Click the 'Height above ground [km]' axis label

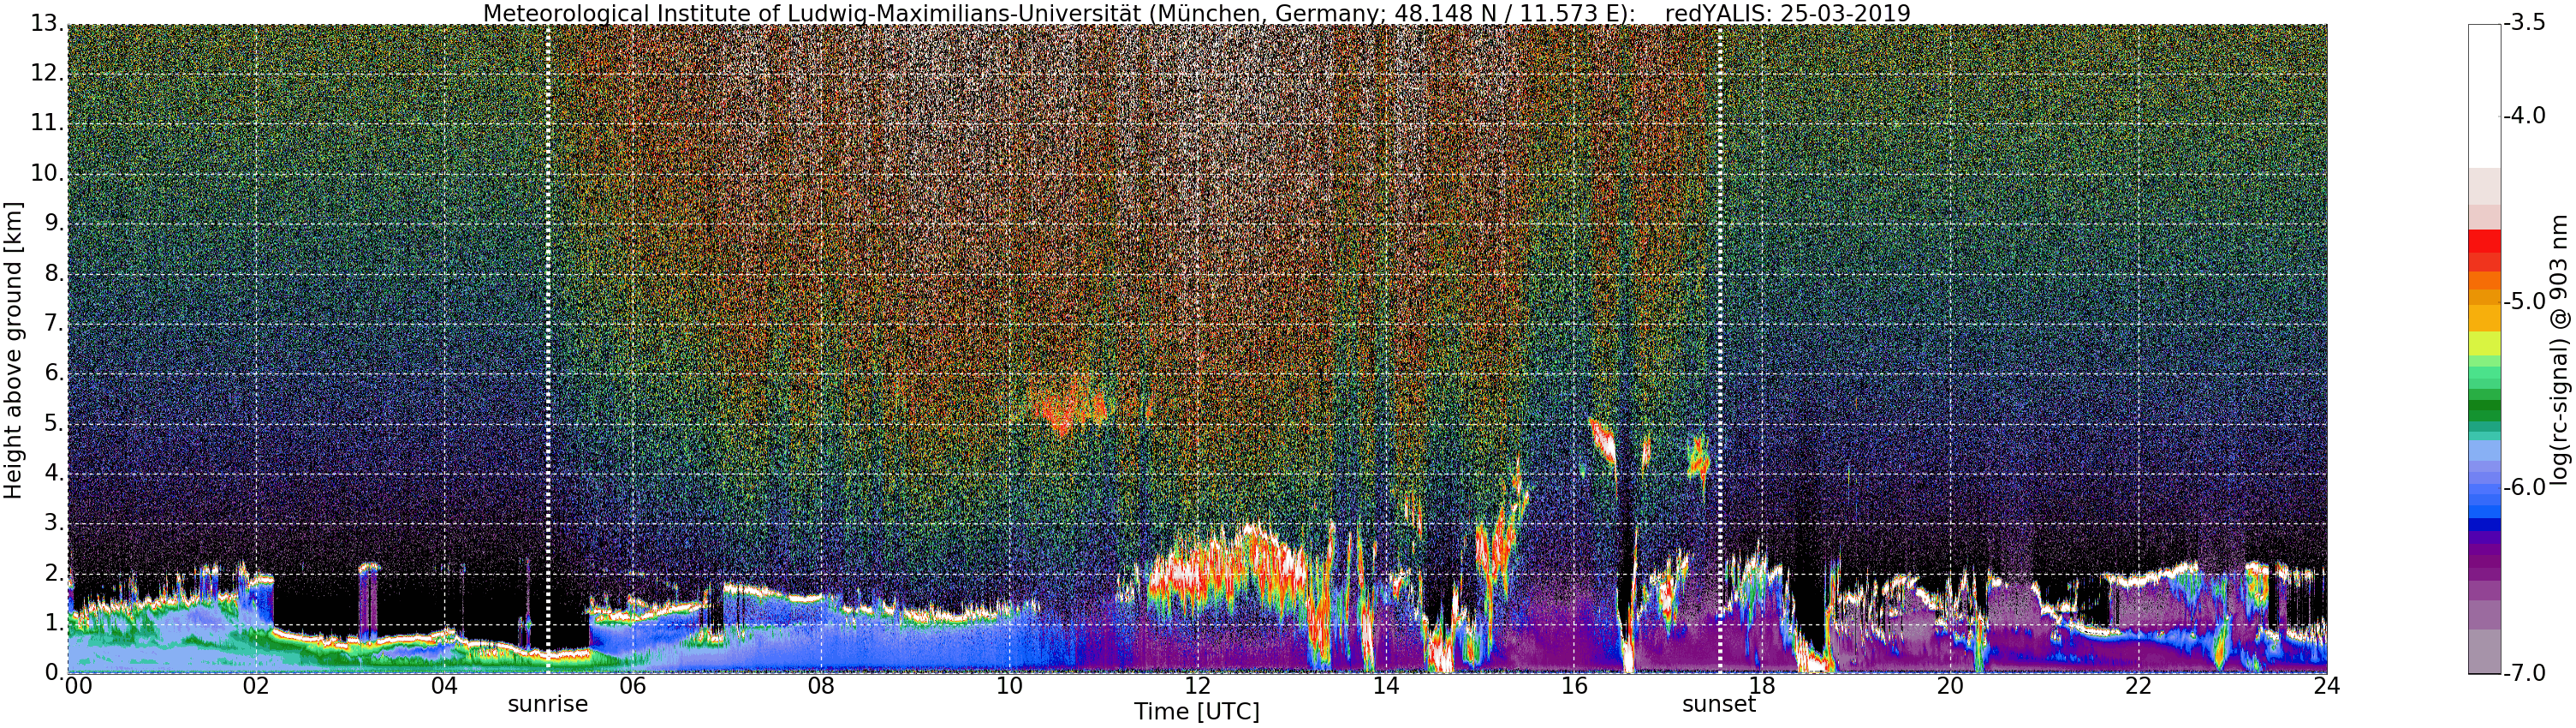coord(13,349)
